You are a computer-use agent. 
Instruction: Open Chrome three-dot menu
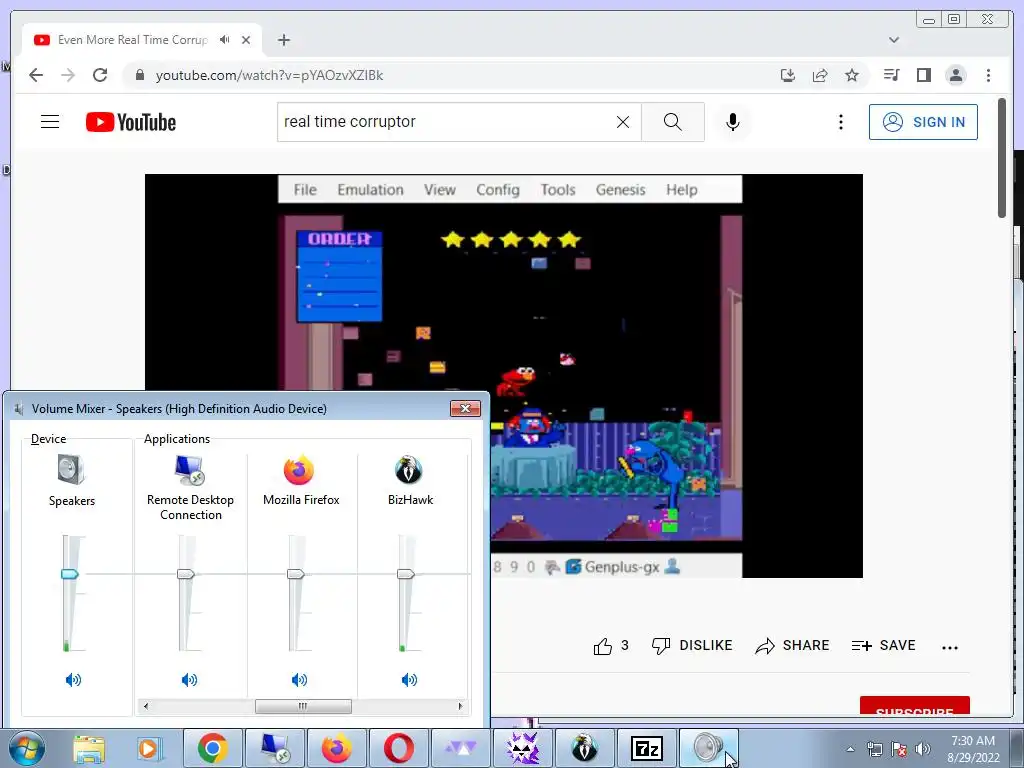tap(988, 75)
